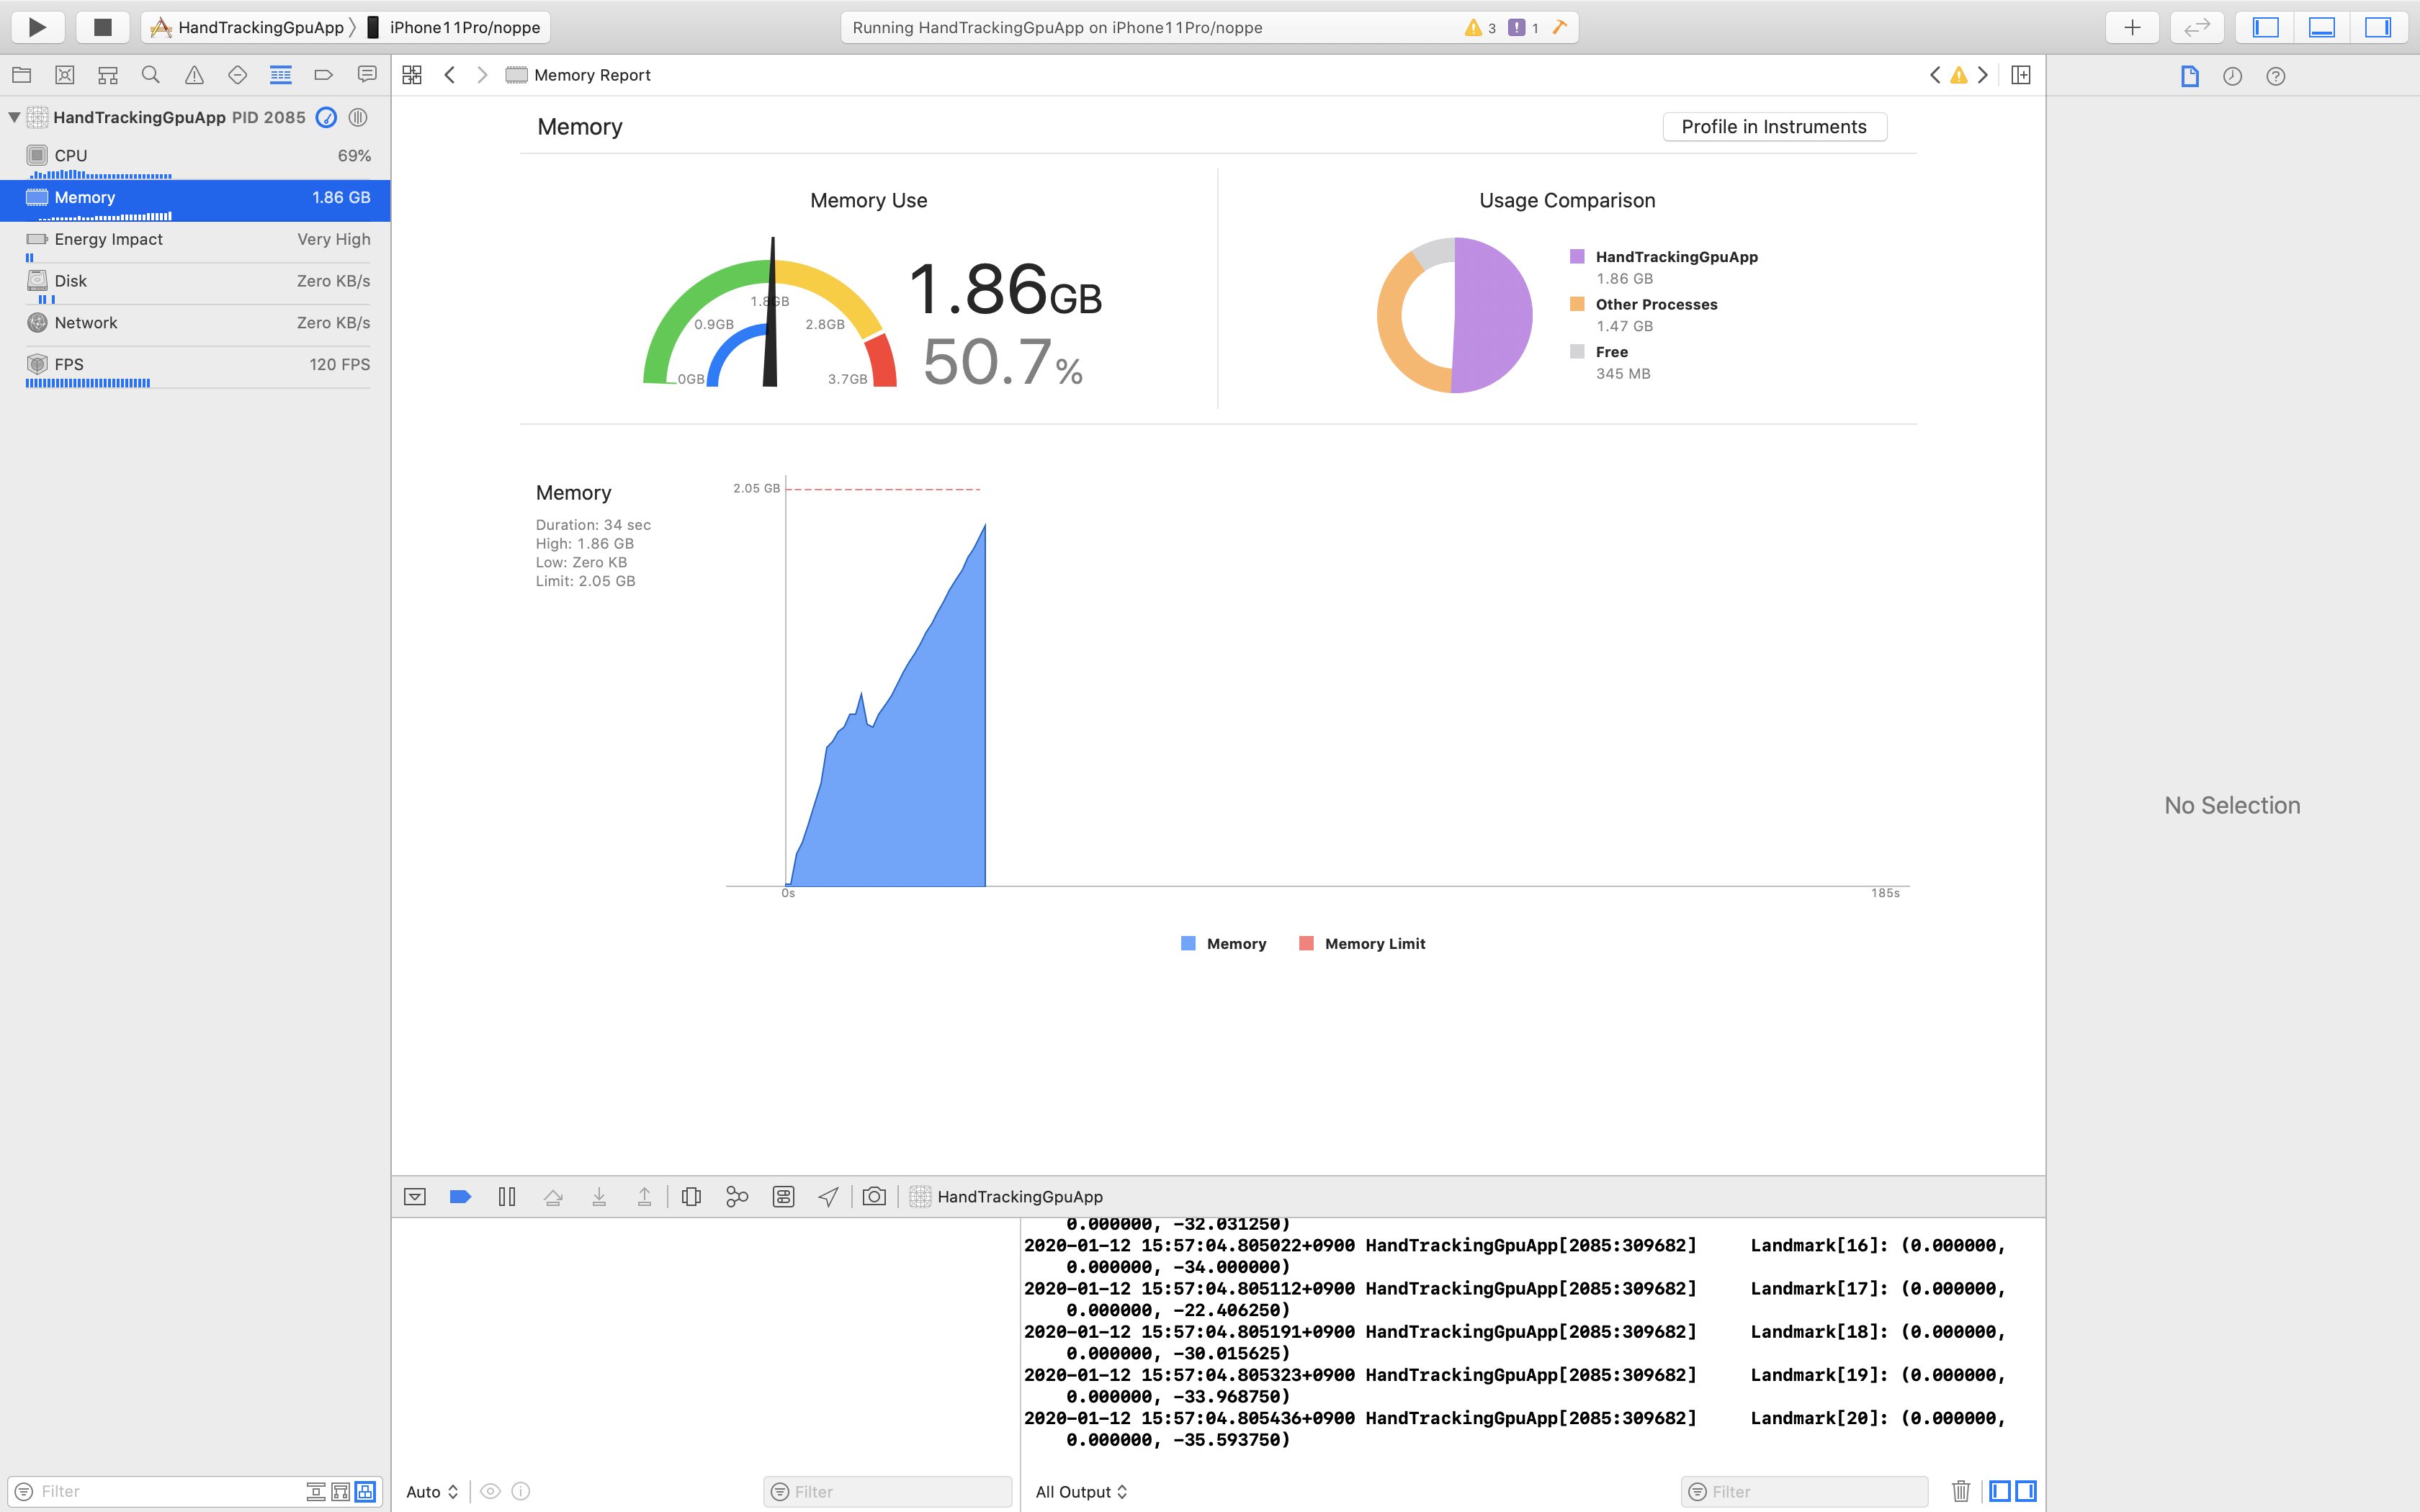This screenshot has height=1512, width=2420.
Task: Show the Quick Help inspector
Action: (2276, 76)
